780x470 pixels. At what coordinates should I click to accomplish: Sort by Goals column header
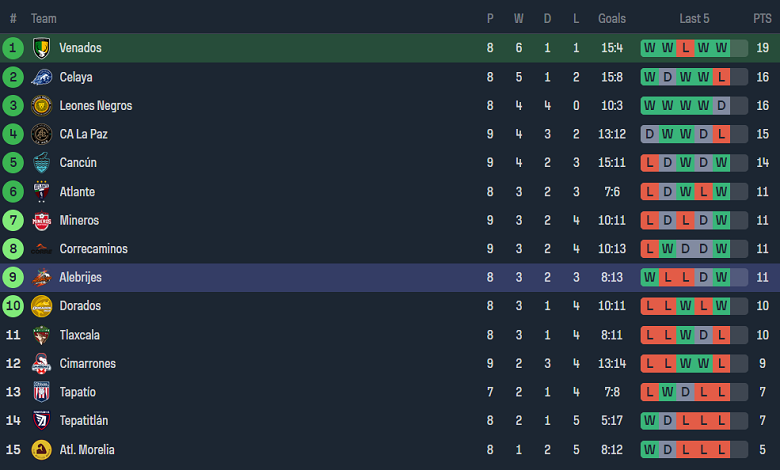[x=612, y=19]
